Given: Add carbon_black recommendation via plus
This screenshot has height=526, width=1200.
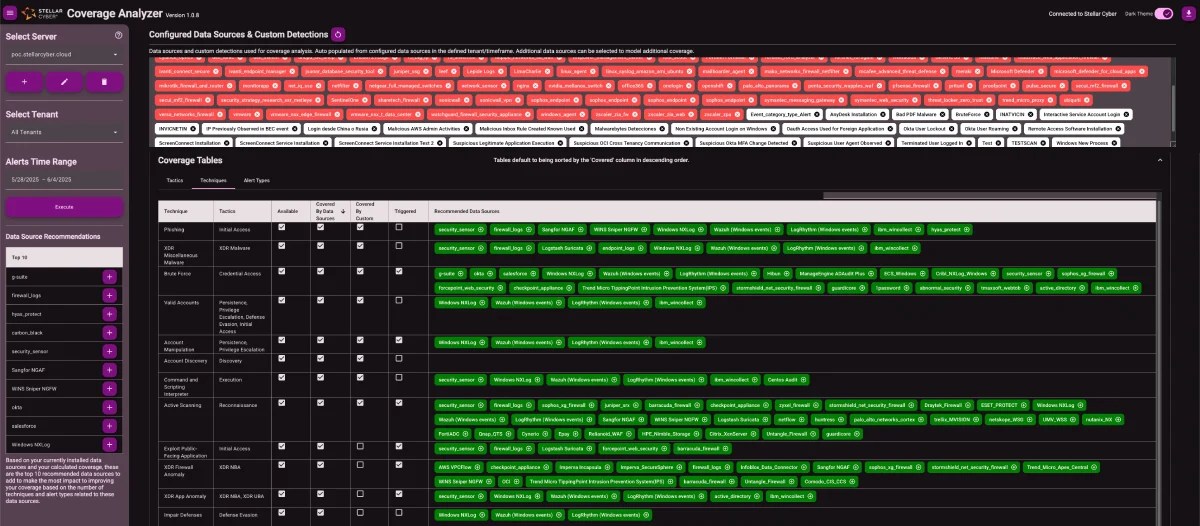Looking at the screenshot, I should point(109,333).
